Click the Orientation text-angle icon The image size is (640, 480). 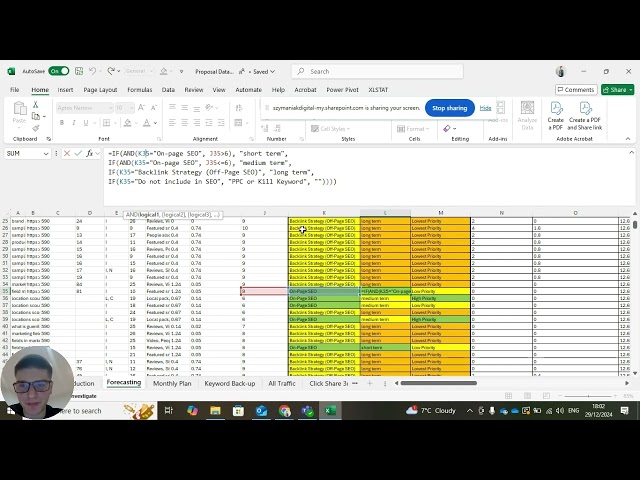pos(209,107)
